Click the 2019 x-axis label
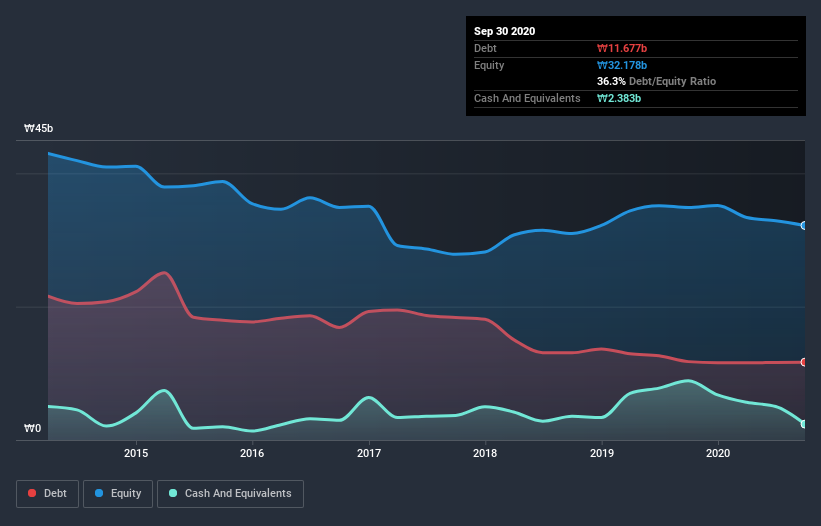Image resolution: width=821 pixels, height=526 pixels. (x=602, y=453)
